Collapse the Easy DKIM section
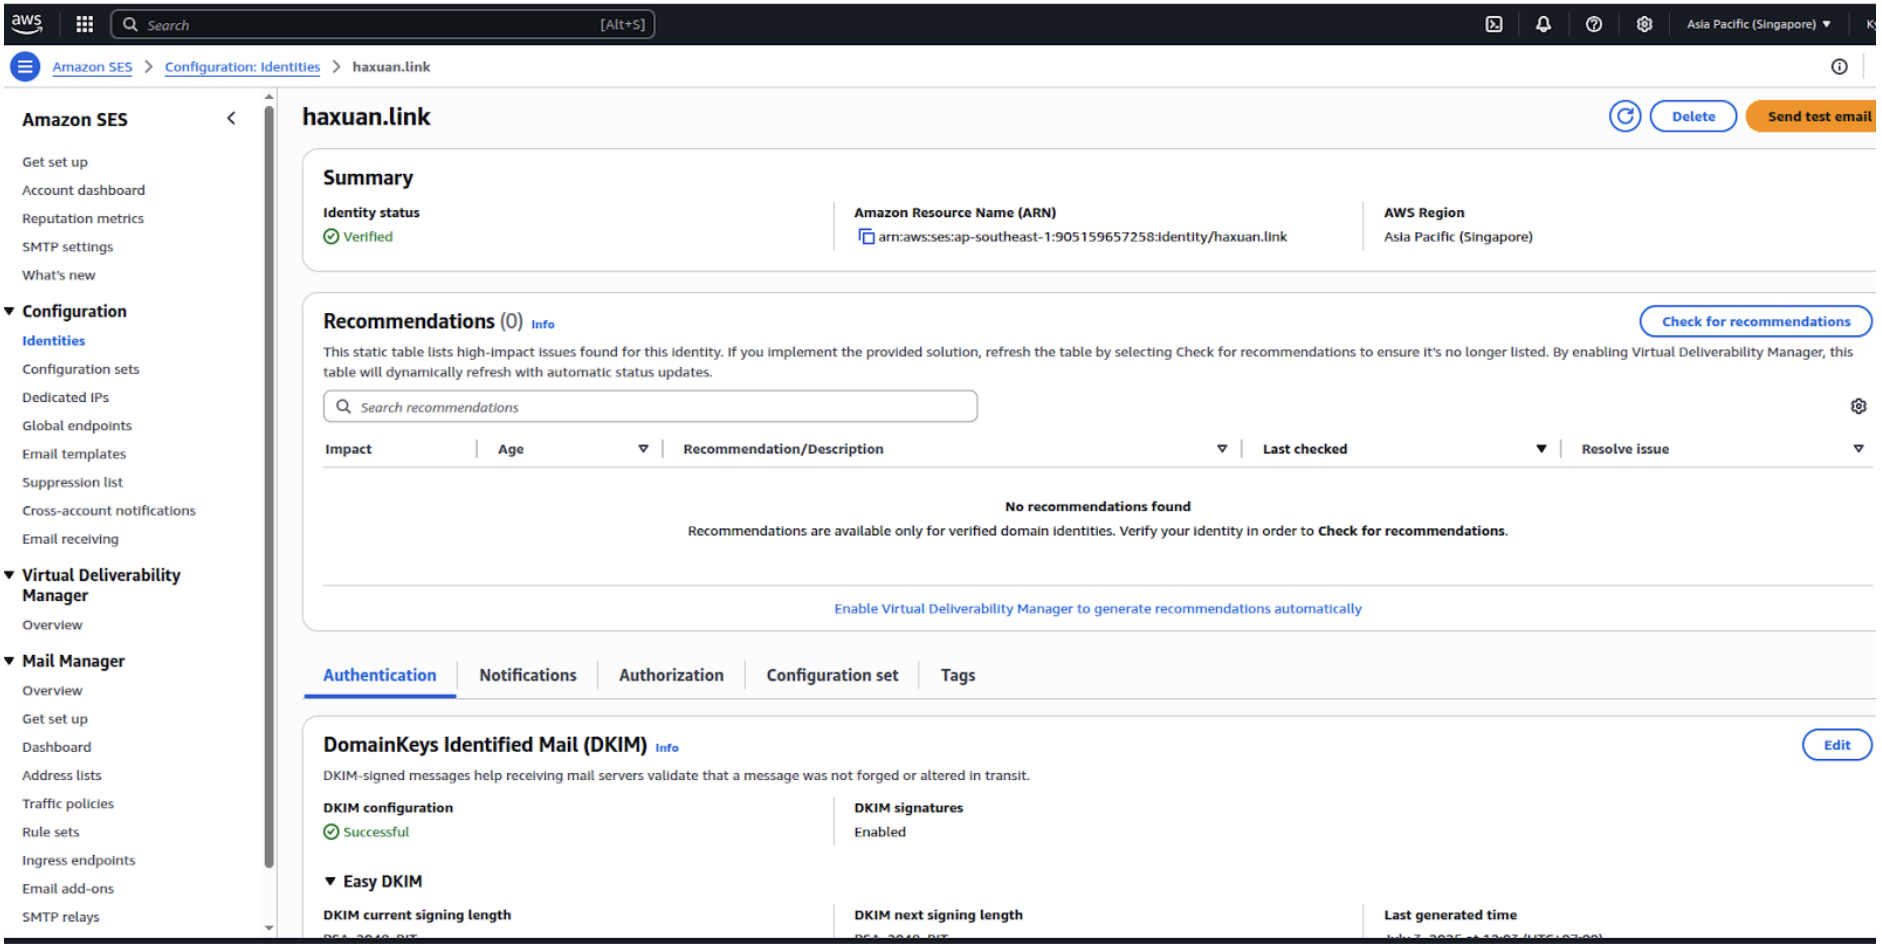The image size is (1882, 948). click(x=330, y=881)
